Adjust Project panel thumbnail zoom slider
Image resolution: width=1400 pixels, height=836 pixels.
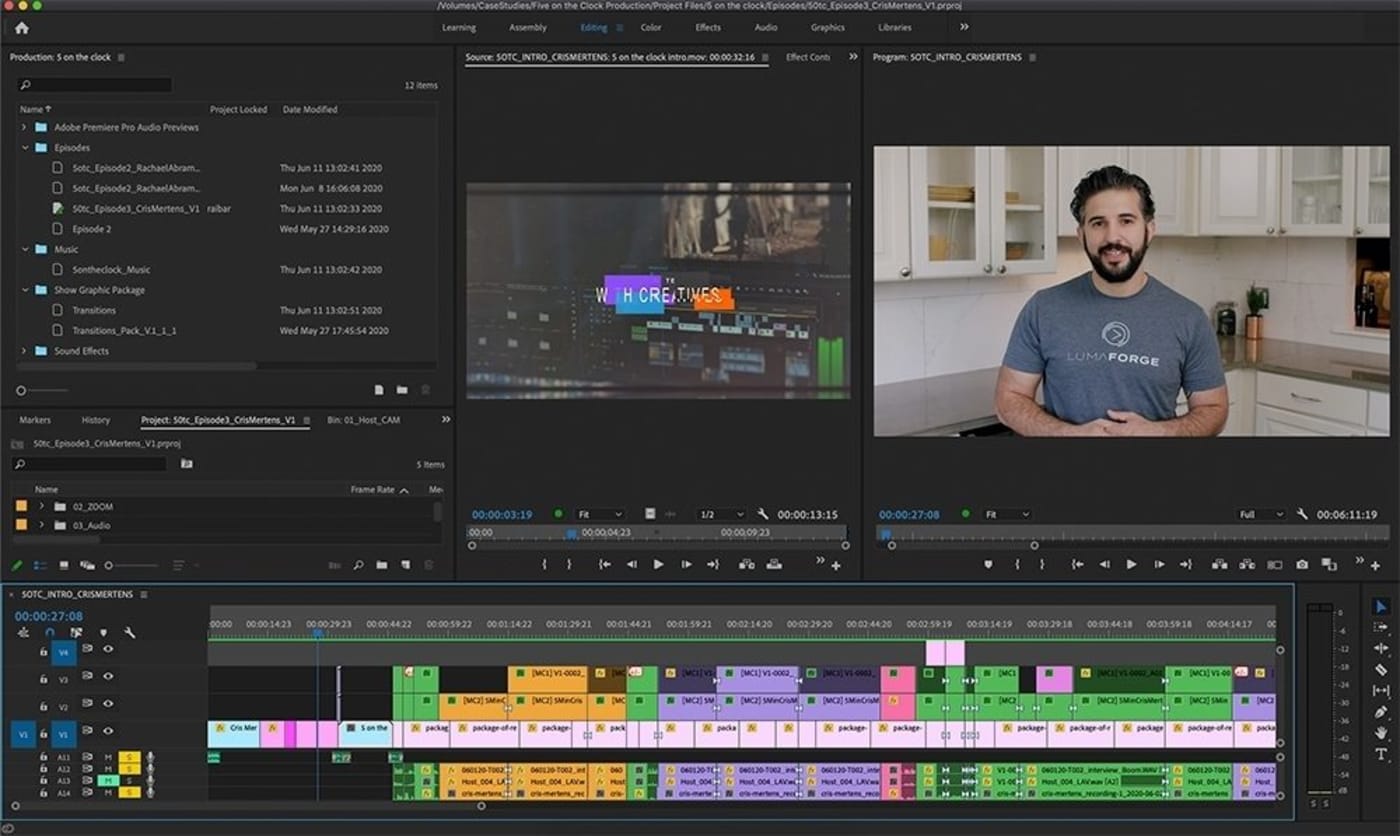tap(130, 565)
